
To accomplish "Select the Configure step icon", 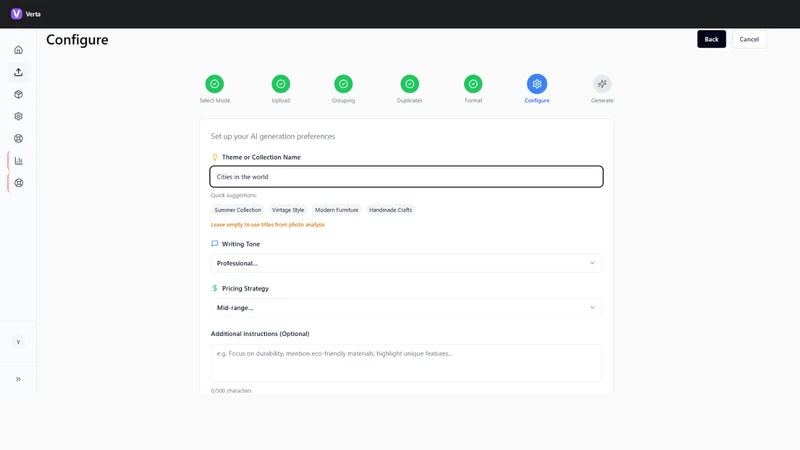I will click(x=537, y=84).
